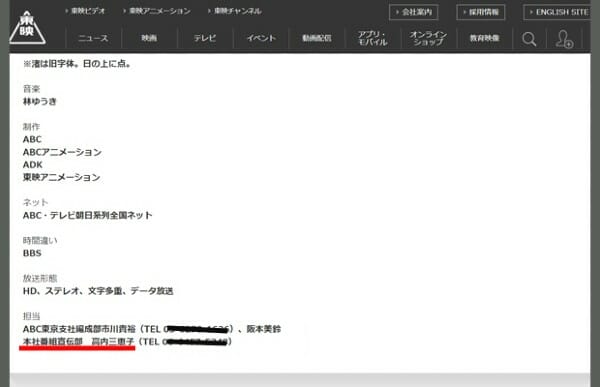
Task: Click the 担当 heading label
Action: click(31, 316)
